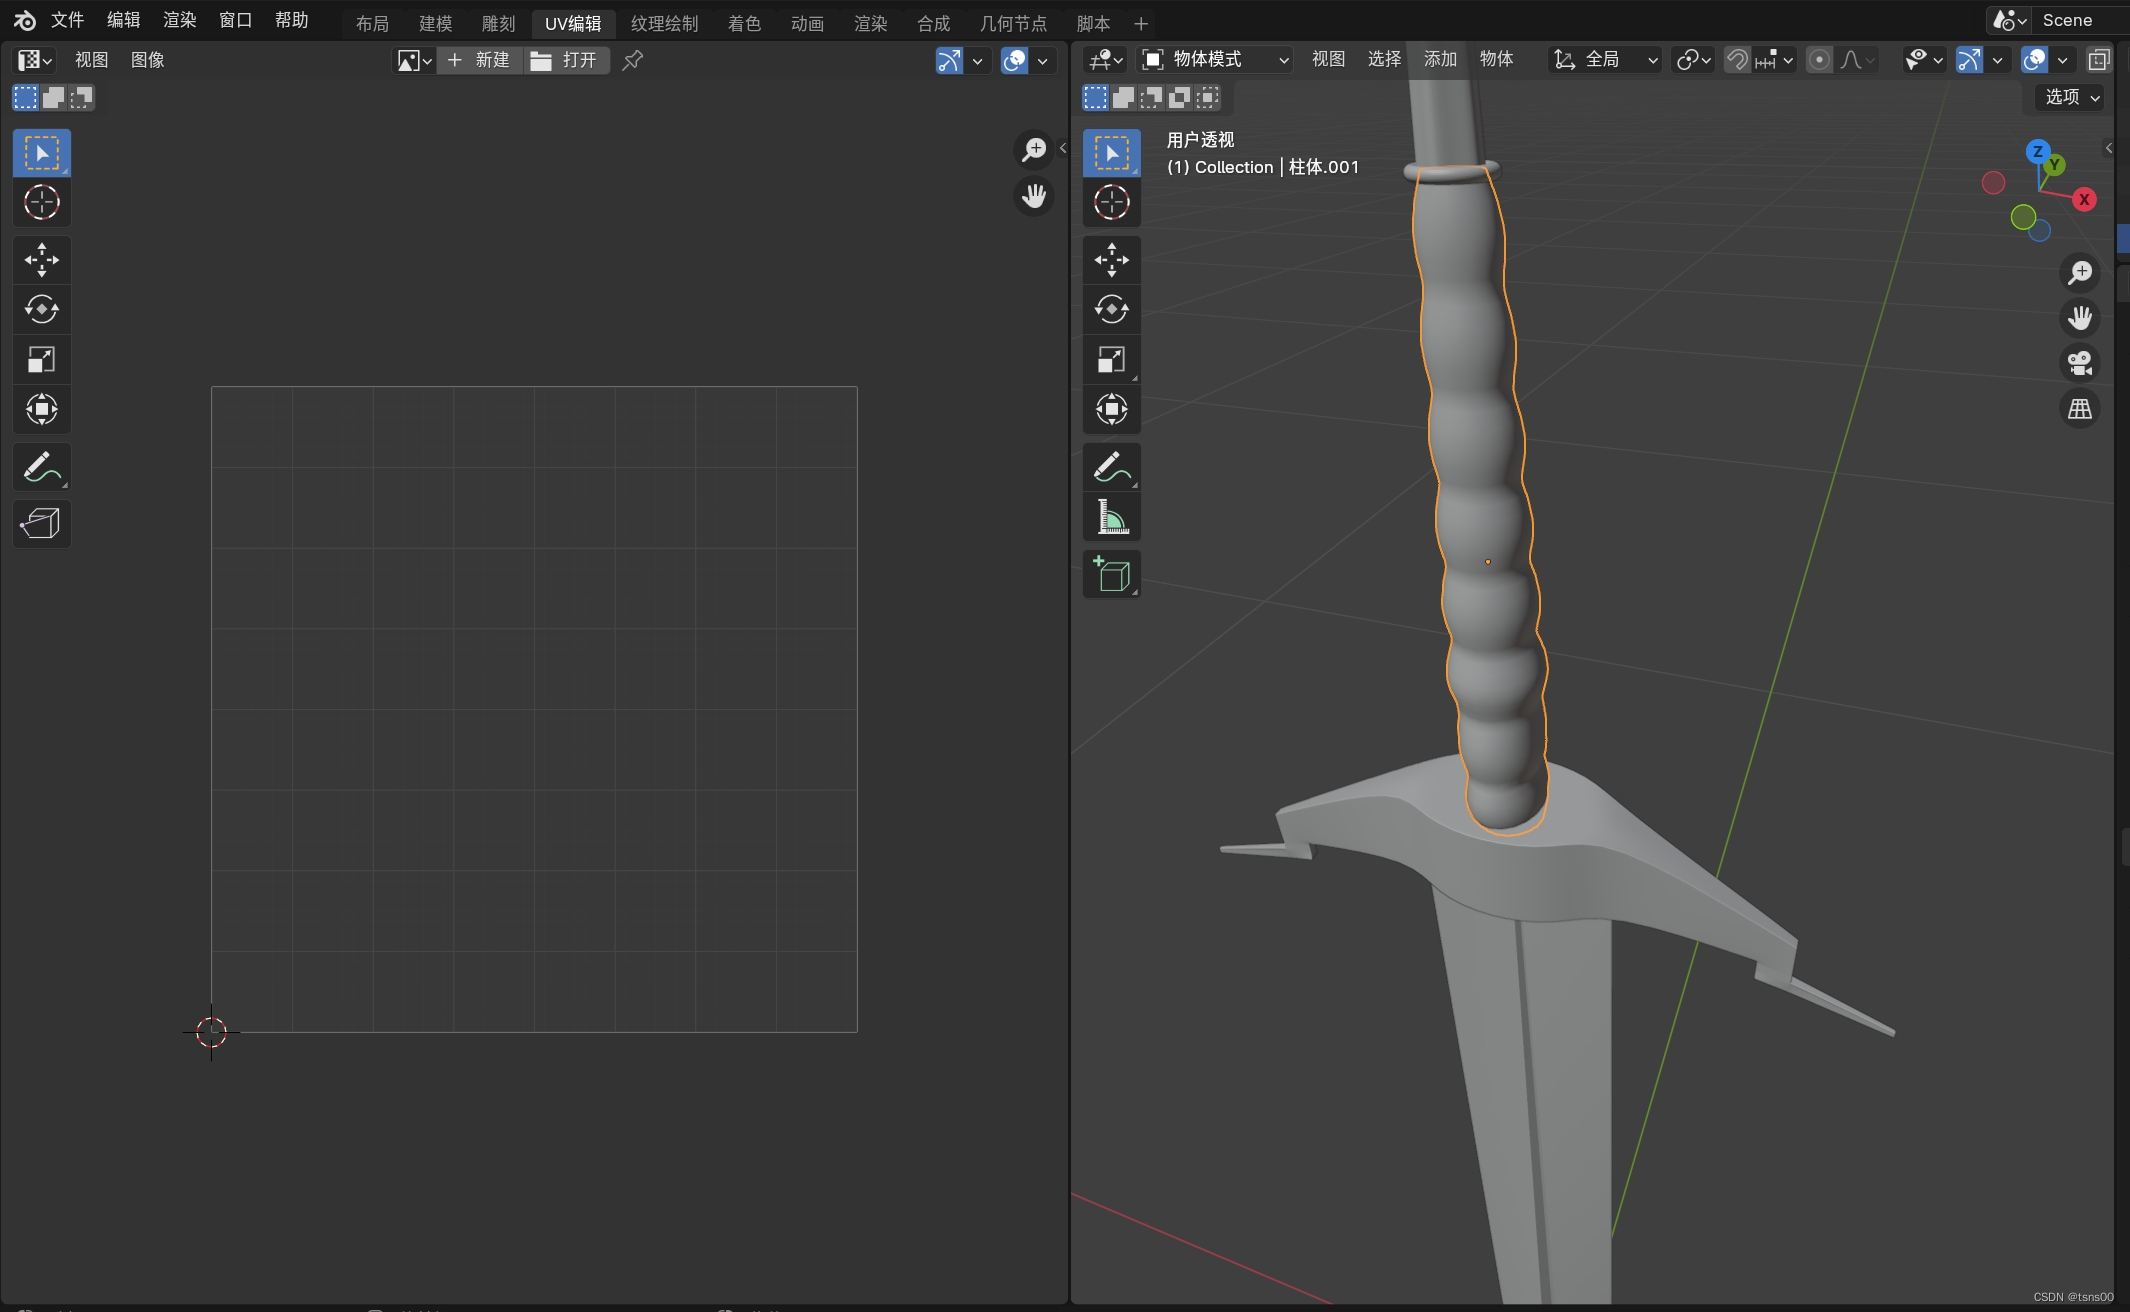Screen dimensions: 2130x1312
Task: Click the Rotate tool in 3D viewport
Action: click(1111, 309)
